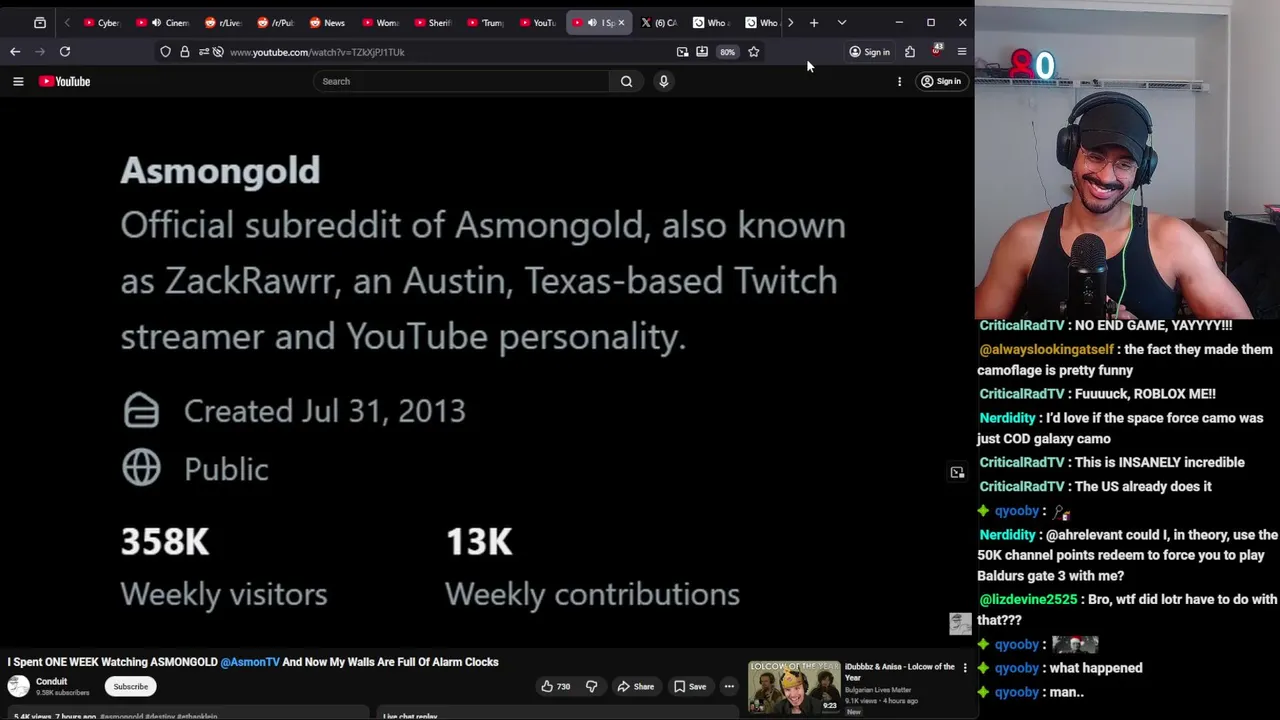Click the YouTube search magnifier button
1280x720 pixels.
(x=626, y=81)
